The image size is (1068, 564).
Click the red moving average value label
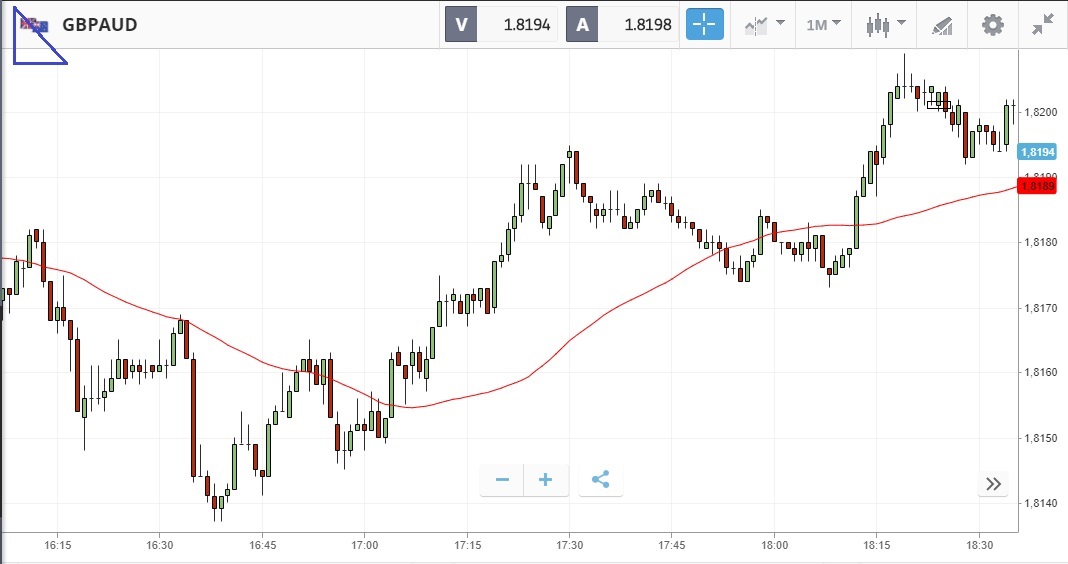pyautogui.click(x=1036, y=186)
